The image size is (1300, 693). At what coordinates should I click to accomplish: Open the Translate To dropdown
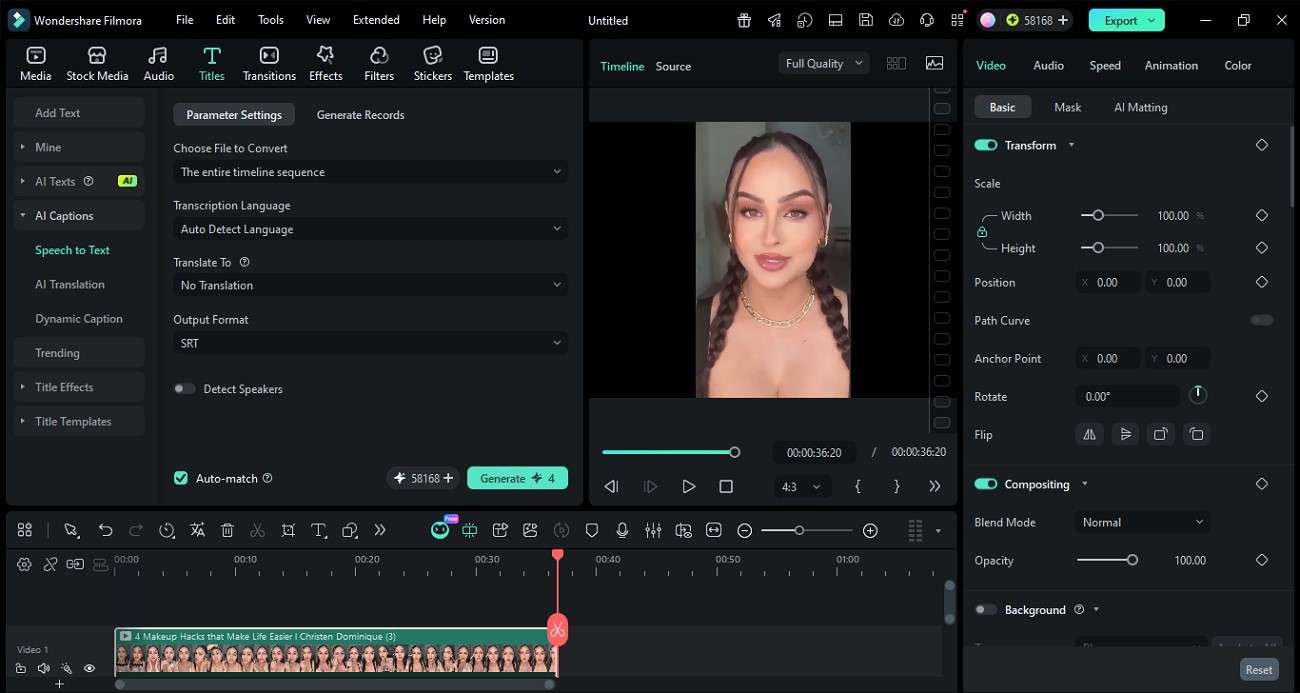click(x=370, y=285)
